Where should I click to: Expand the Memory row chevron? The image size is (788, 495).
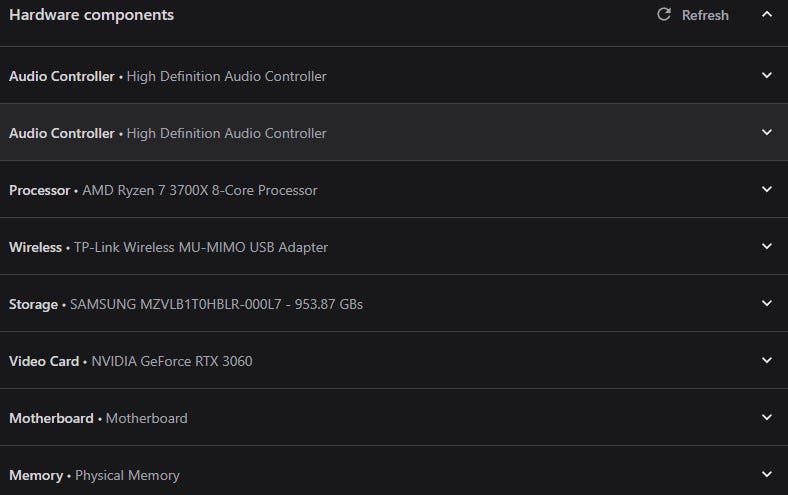[x=767, y=475]
